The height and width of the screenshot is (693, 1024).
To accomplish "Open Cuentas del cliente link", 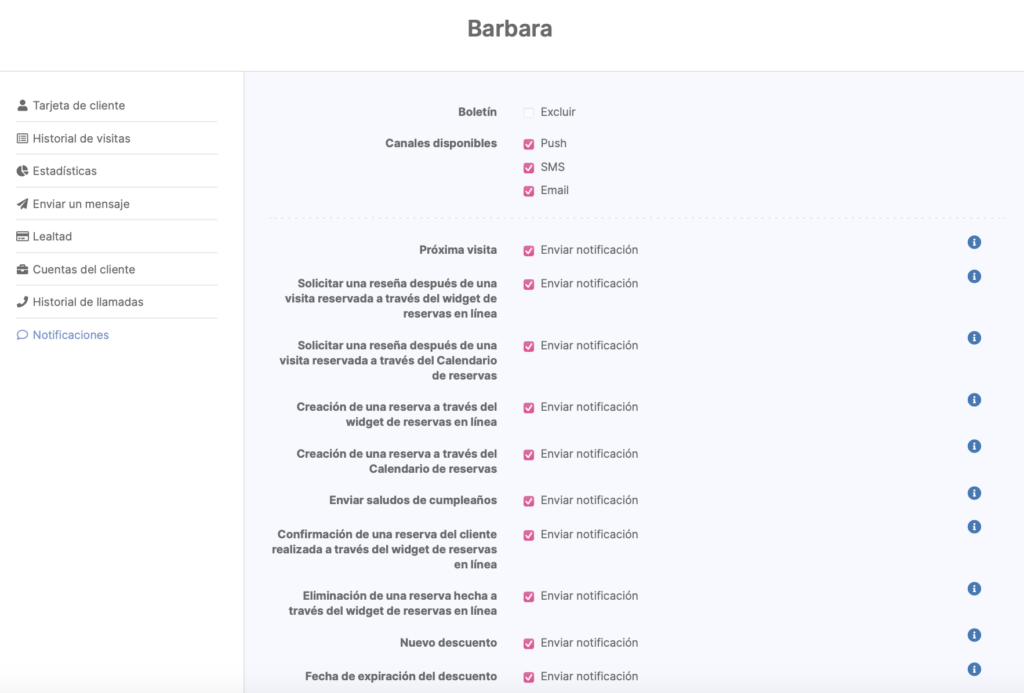I will (83, 270).
